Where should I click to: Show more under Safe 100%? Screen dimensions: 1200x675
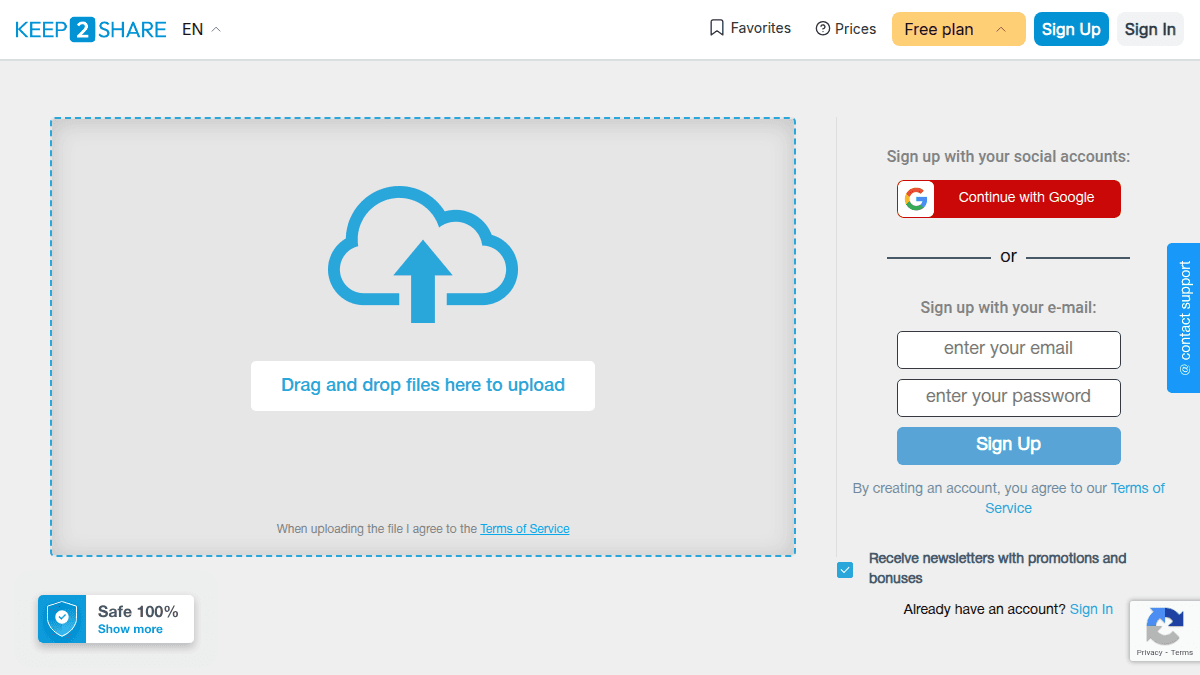[130, 629]
